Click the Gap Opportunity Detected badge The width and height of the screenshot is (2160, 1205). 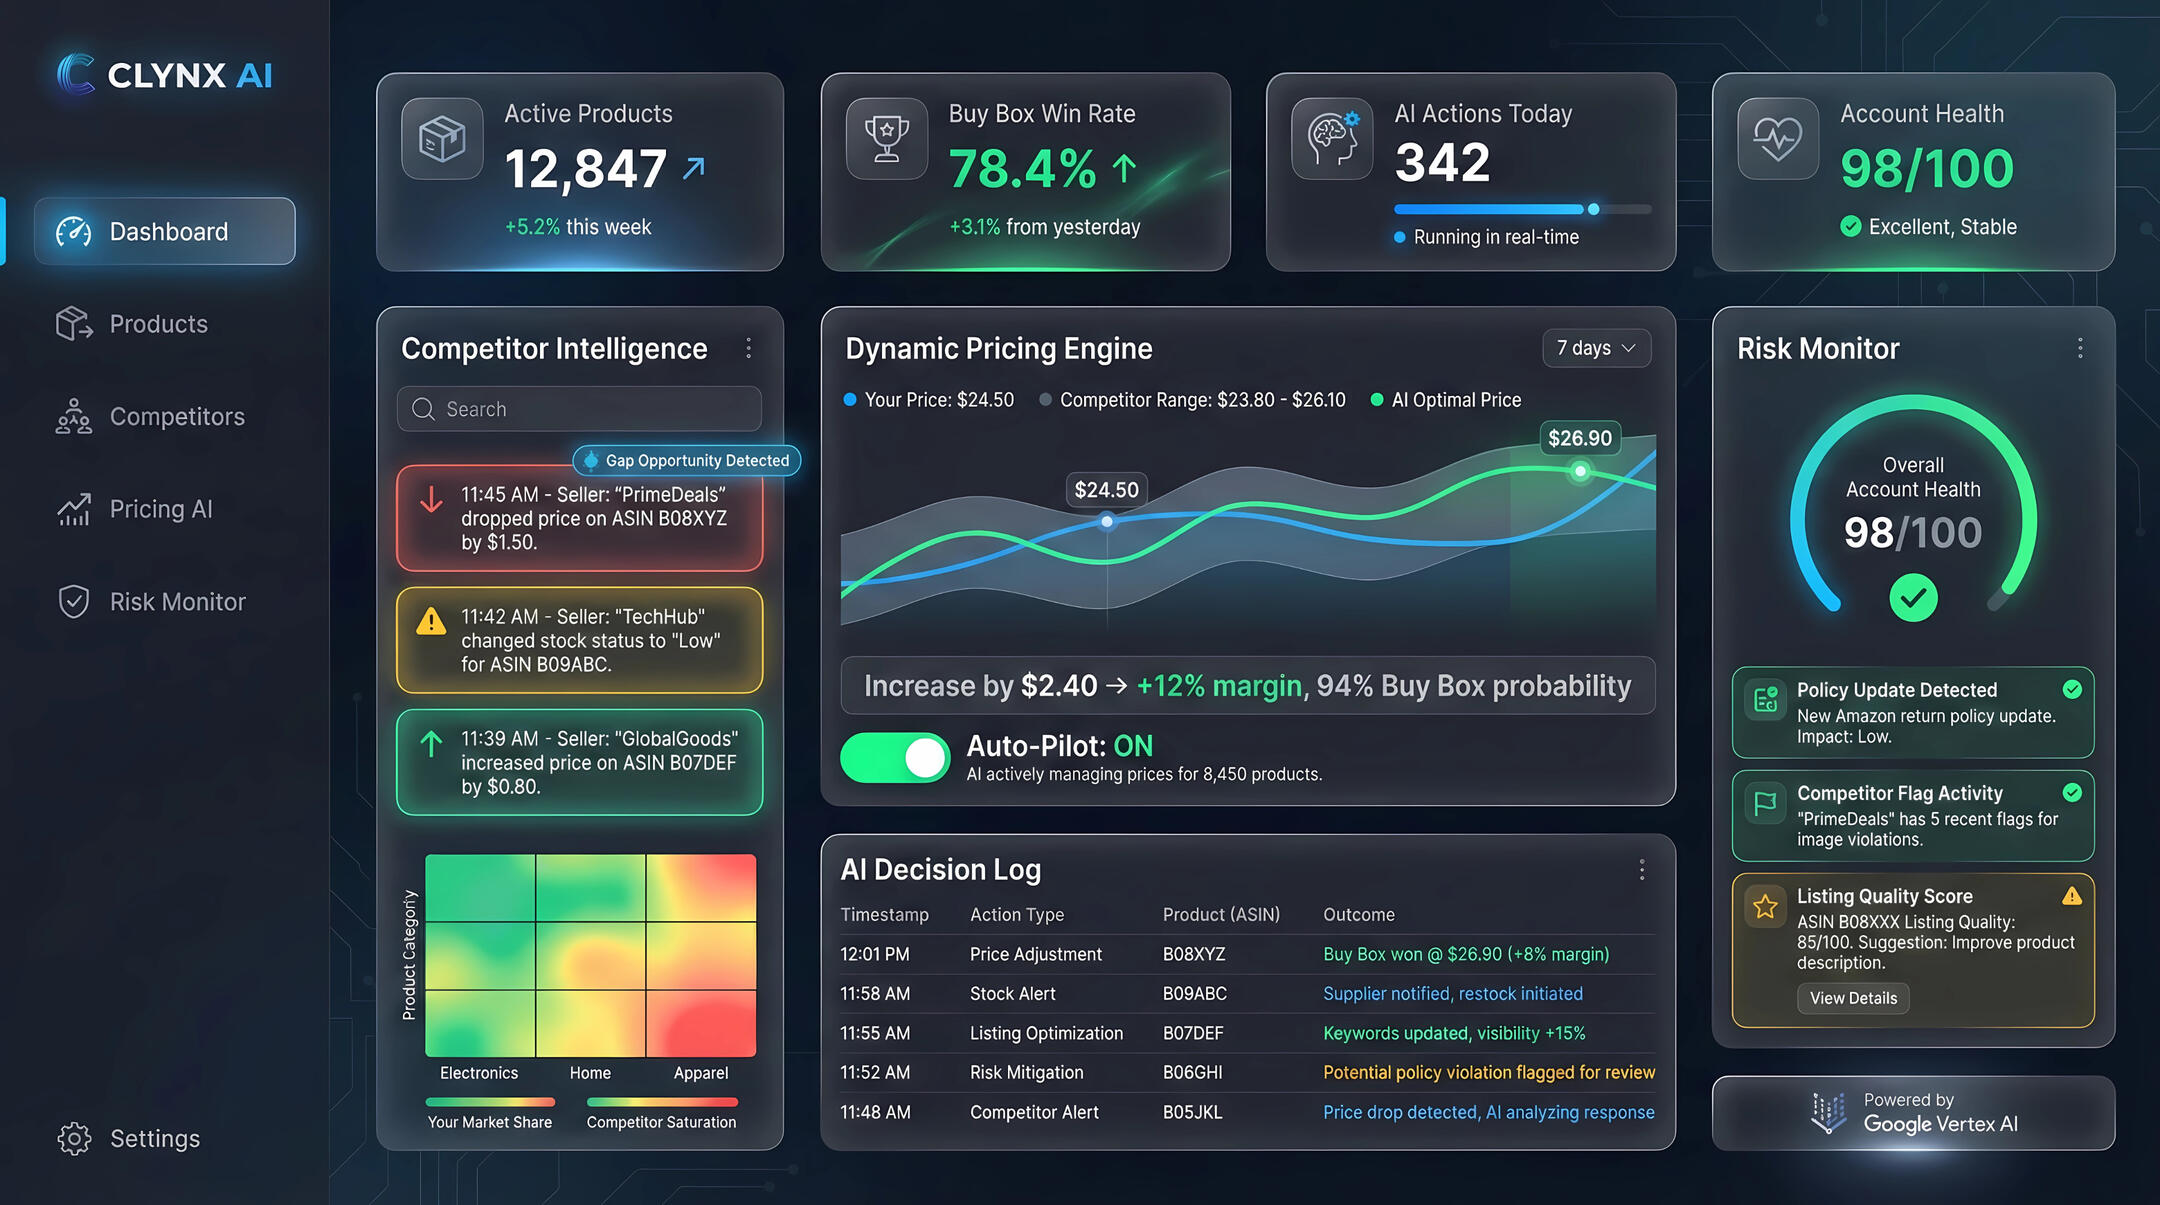pos(687,460)
